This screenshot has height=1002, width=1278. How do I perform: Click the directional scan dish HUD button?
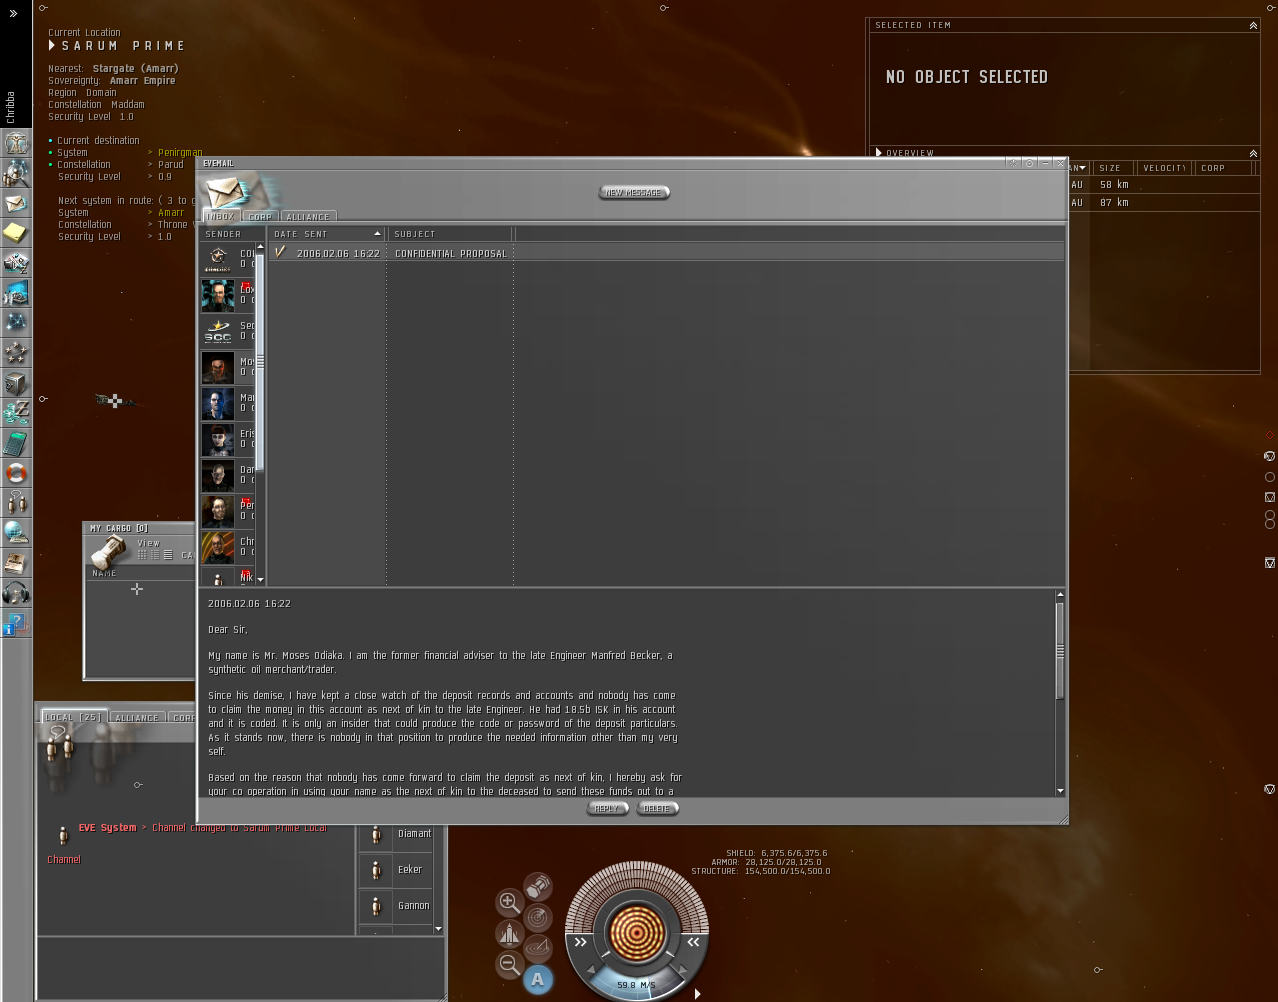click(x=538, y=948)
